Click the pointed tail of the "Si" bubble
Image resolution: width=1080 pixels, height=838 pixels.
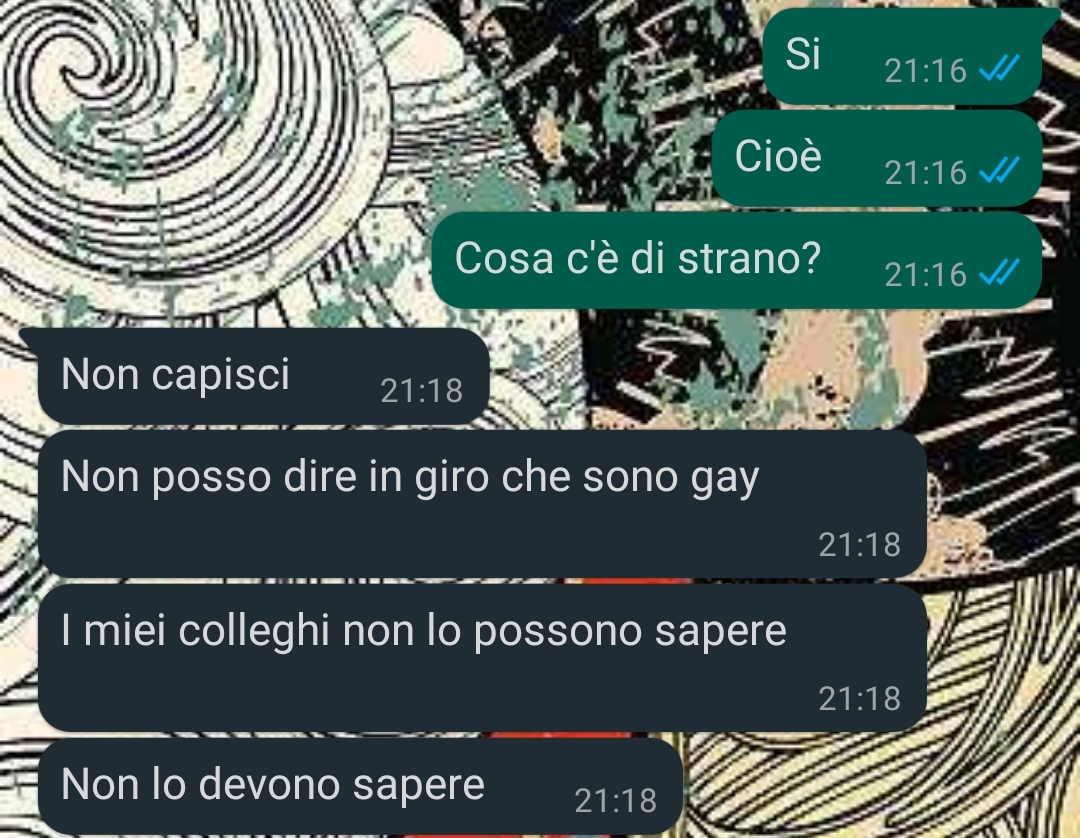[1049, 17]
